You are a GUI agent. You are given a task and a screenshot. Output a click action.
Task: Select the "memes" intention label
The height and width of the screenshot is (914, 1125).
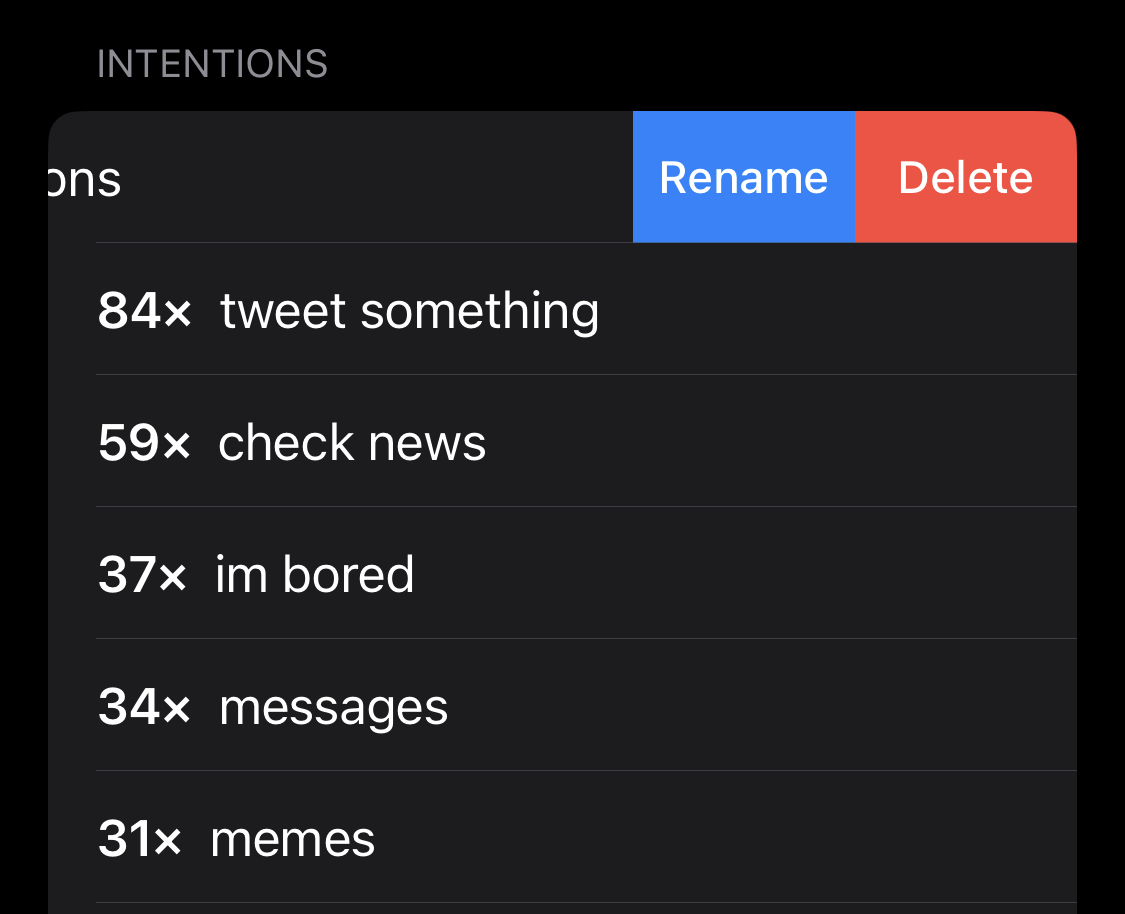tap(292, 840)
